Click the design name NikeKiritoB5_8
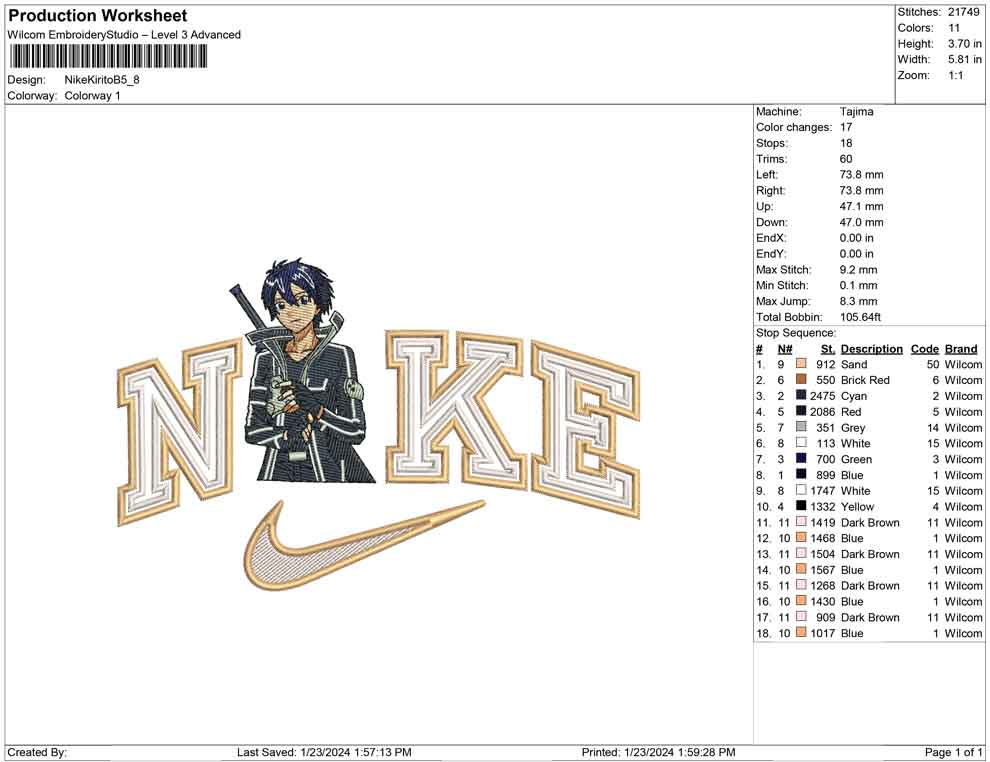This screenshot has width=990, height=762. tap(102, 80)
